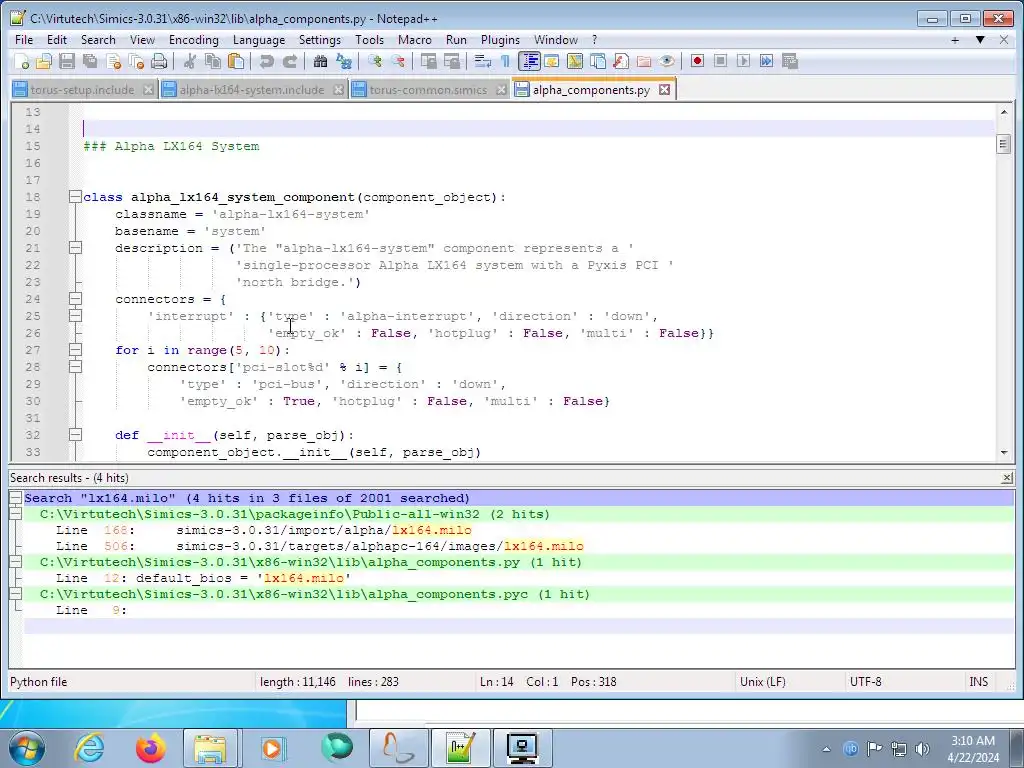Click the New file toolbar icon

tap(22, 61)
